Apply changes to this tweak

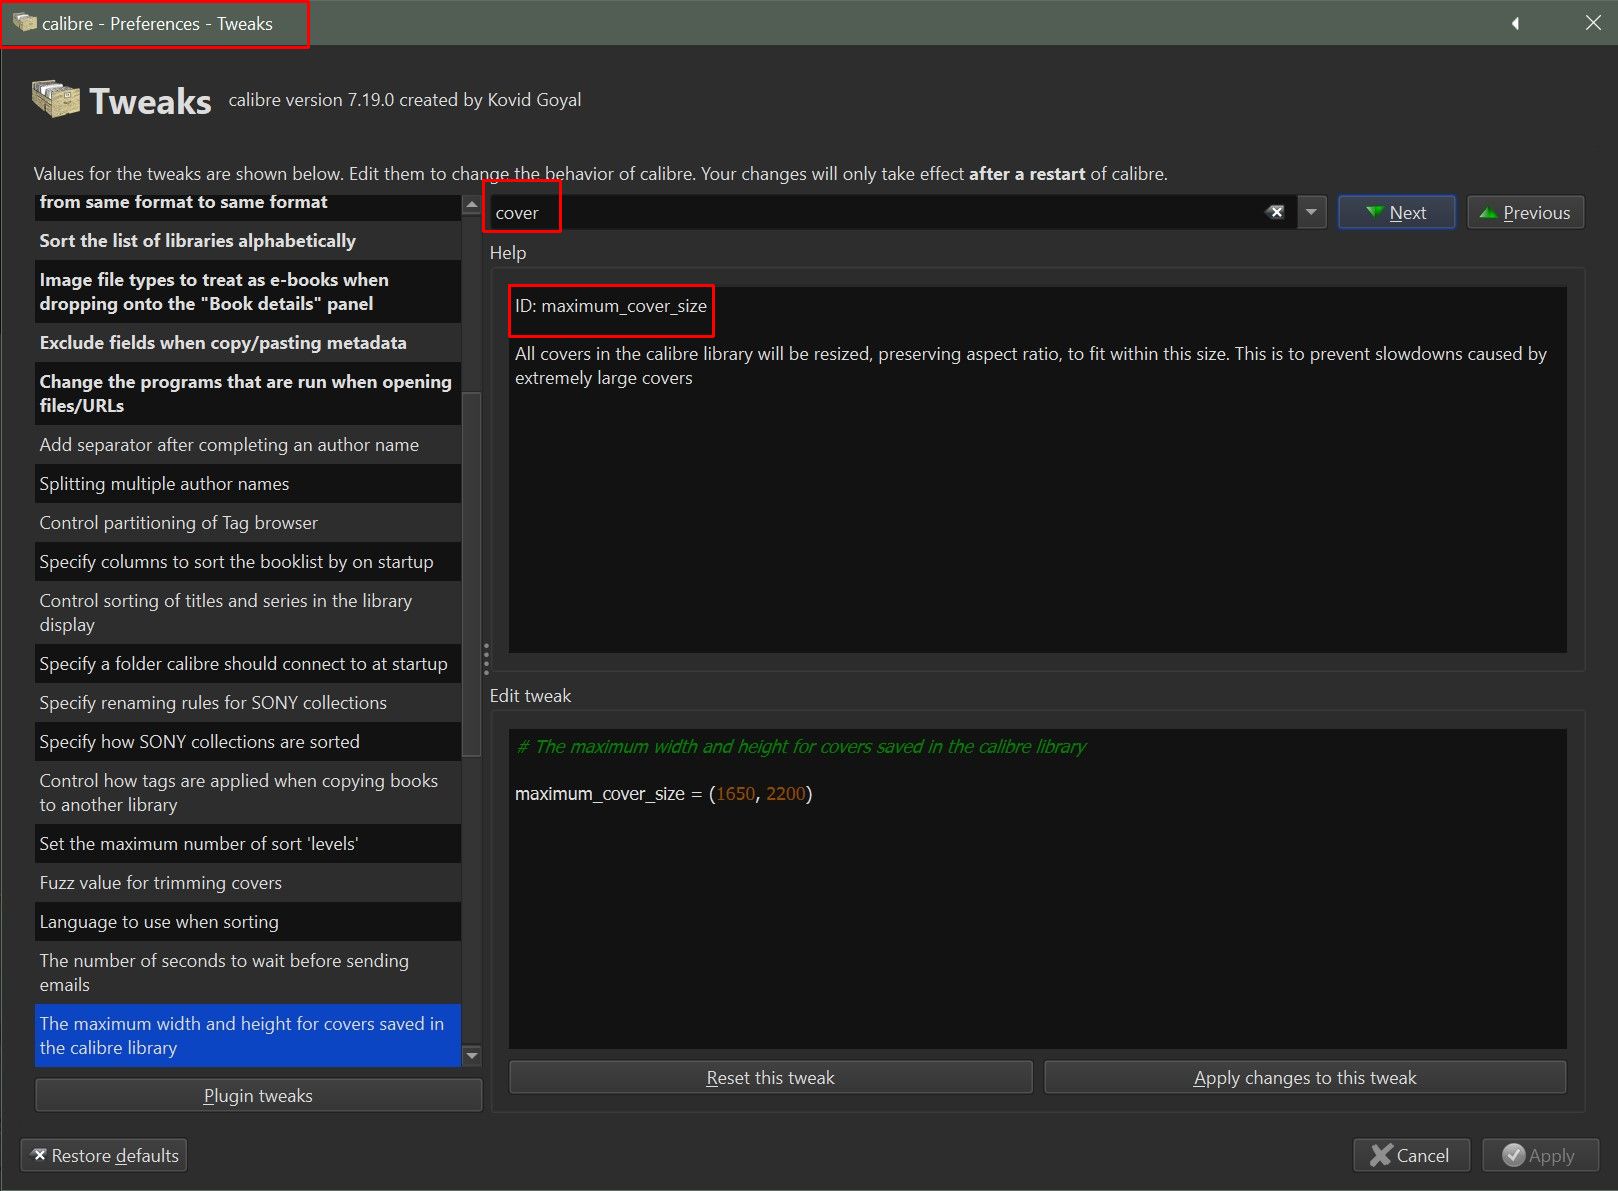tap(1305, 1077)
